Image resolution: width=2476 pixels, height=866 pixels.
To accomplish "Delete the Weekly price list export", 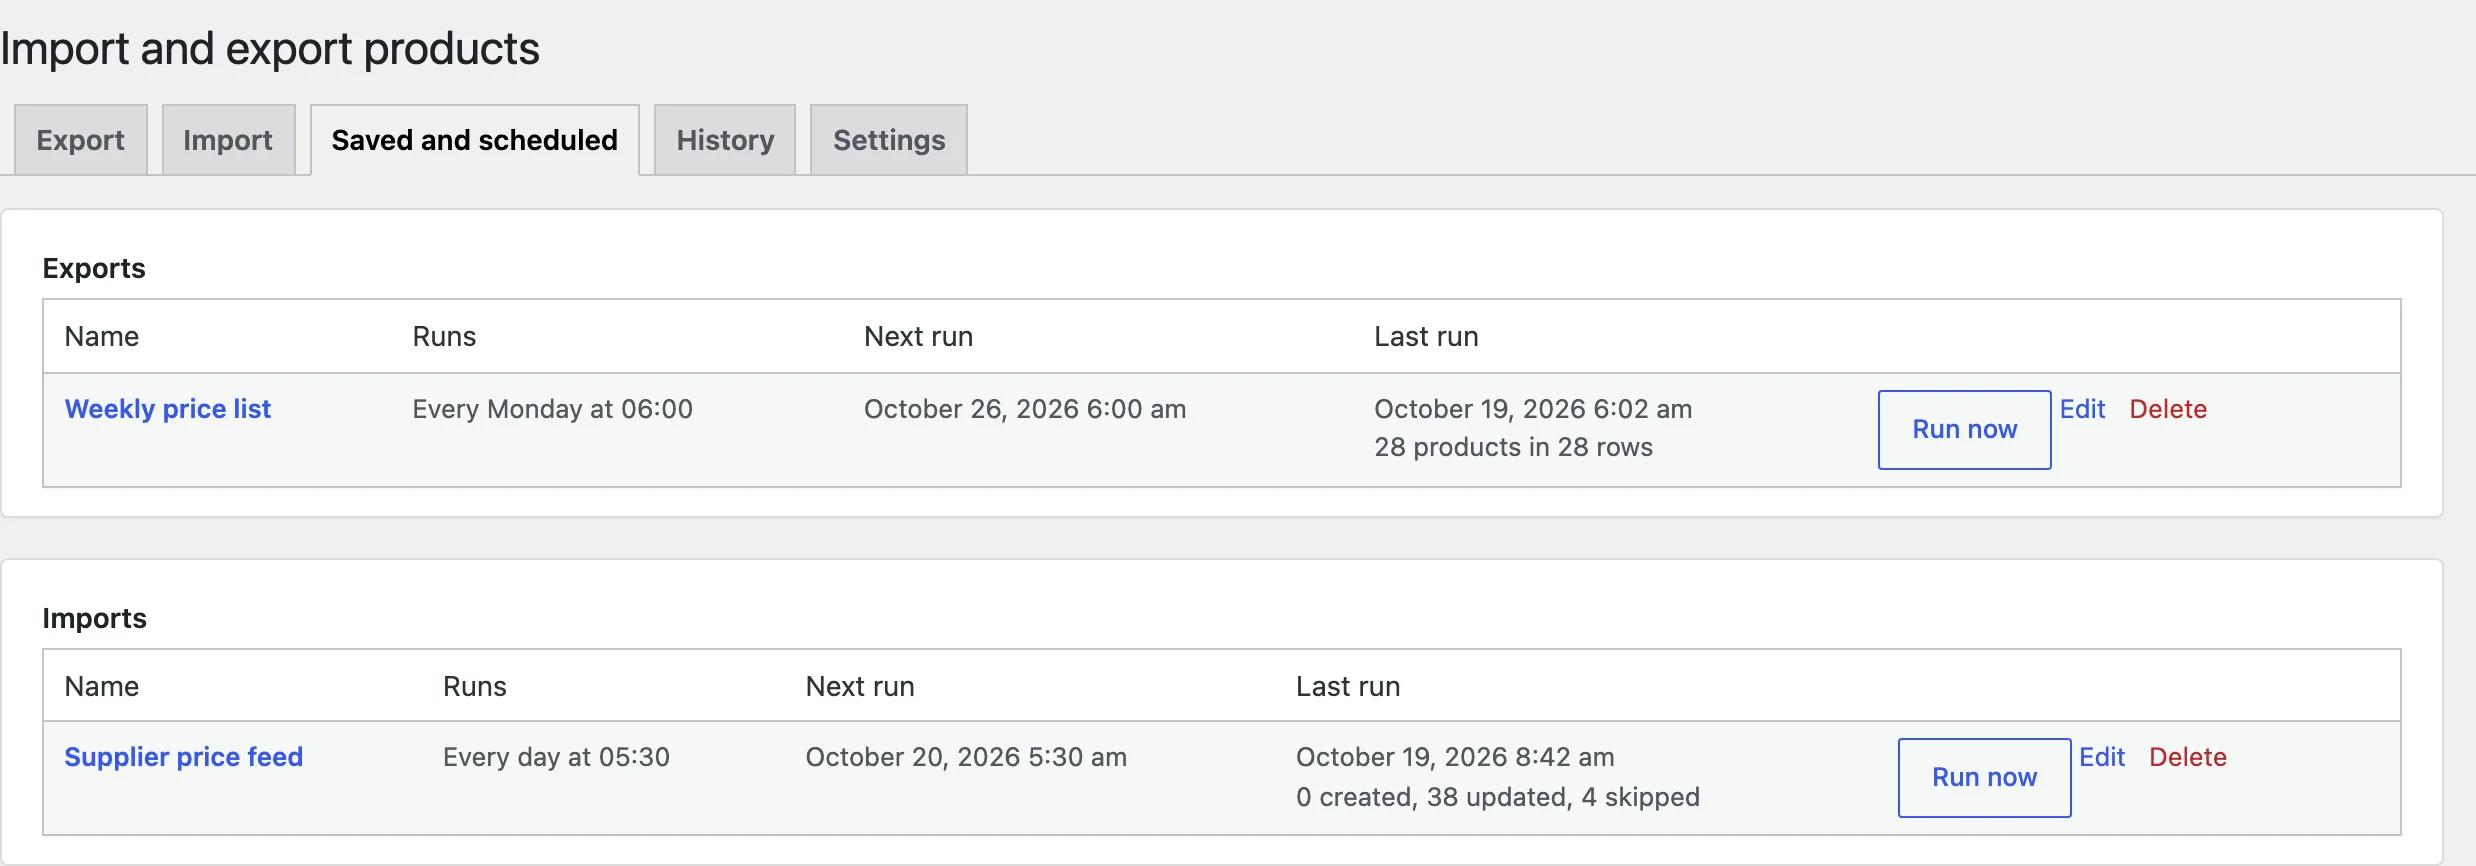I will (x=2168, y=409).
